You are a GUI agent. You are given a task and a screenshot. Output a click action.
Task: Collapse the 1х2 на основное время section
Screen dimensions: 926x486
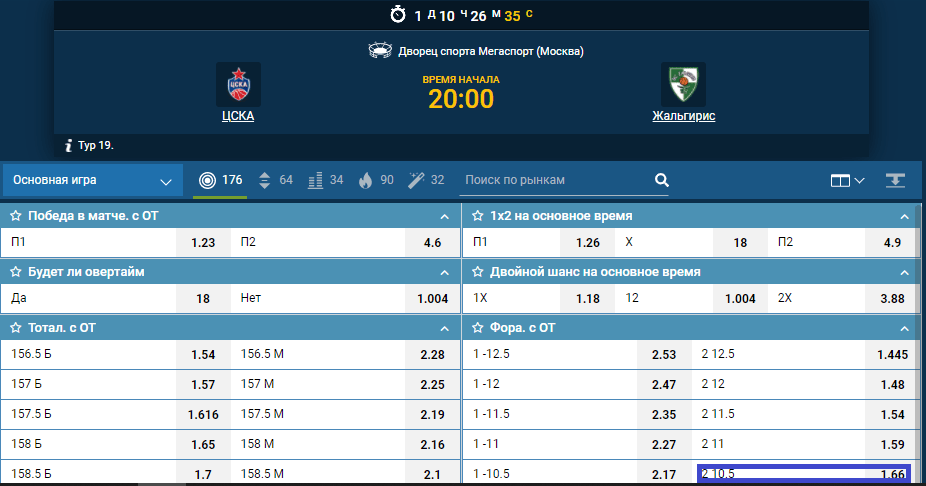pos(904,217)
